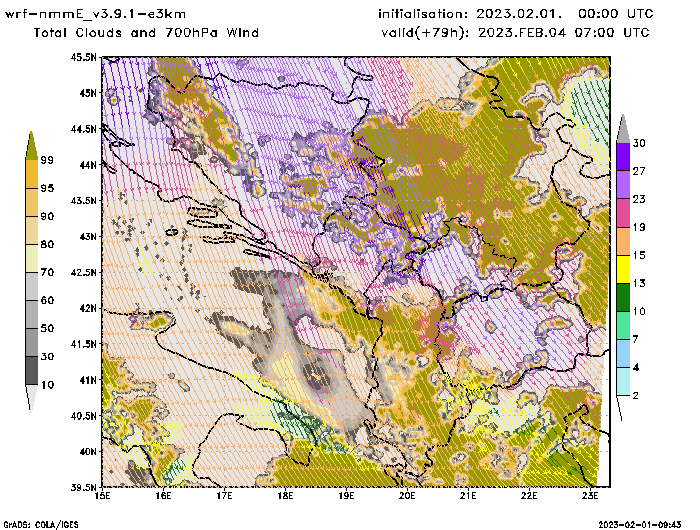The width and height of the screenshot is (700, 530).
Task: Click the 17E longitude label
Action: (225, 496)
